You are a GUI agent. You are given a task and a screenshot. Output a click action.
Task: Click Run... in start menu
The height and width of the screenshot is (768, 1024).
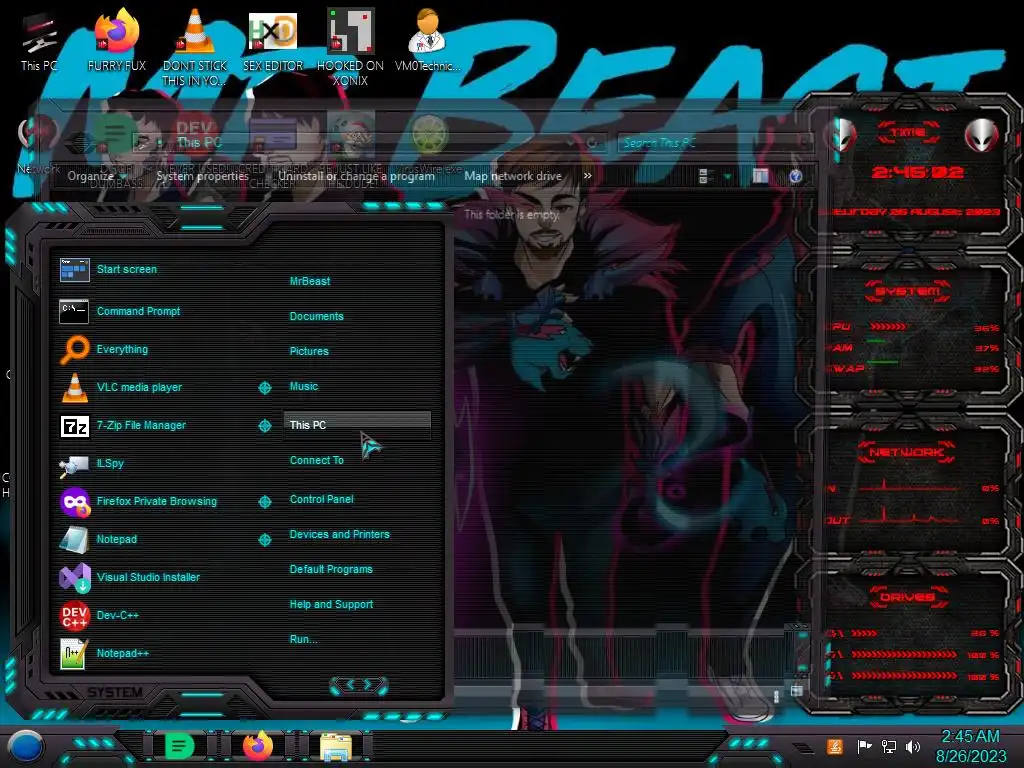click(x=304, y=639)
